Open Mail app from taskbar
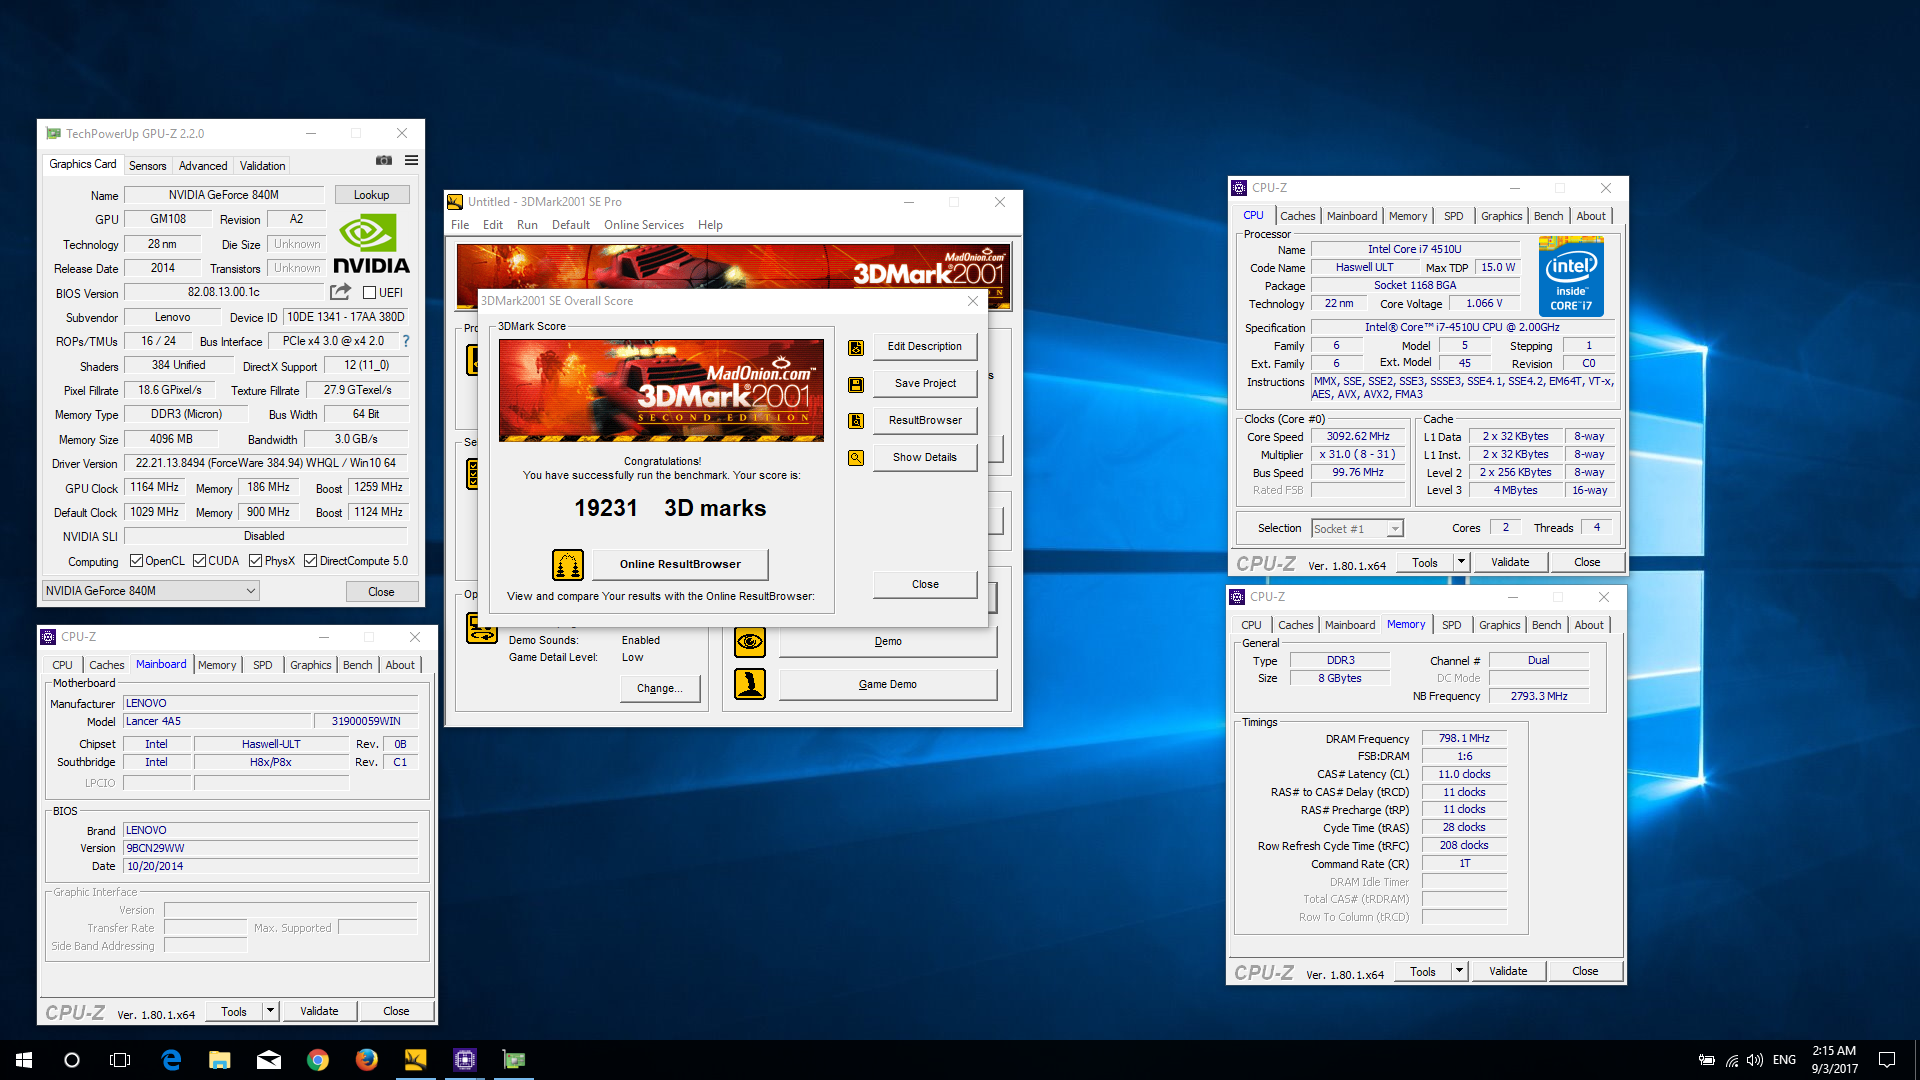The width and height of the screenshot is (1920, 1080). pos(269,1060)
